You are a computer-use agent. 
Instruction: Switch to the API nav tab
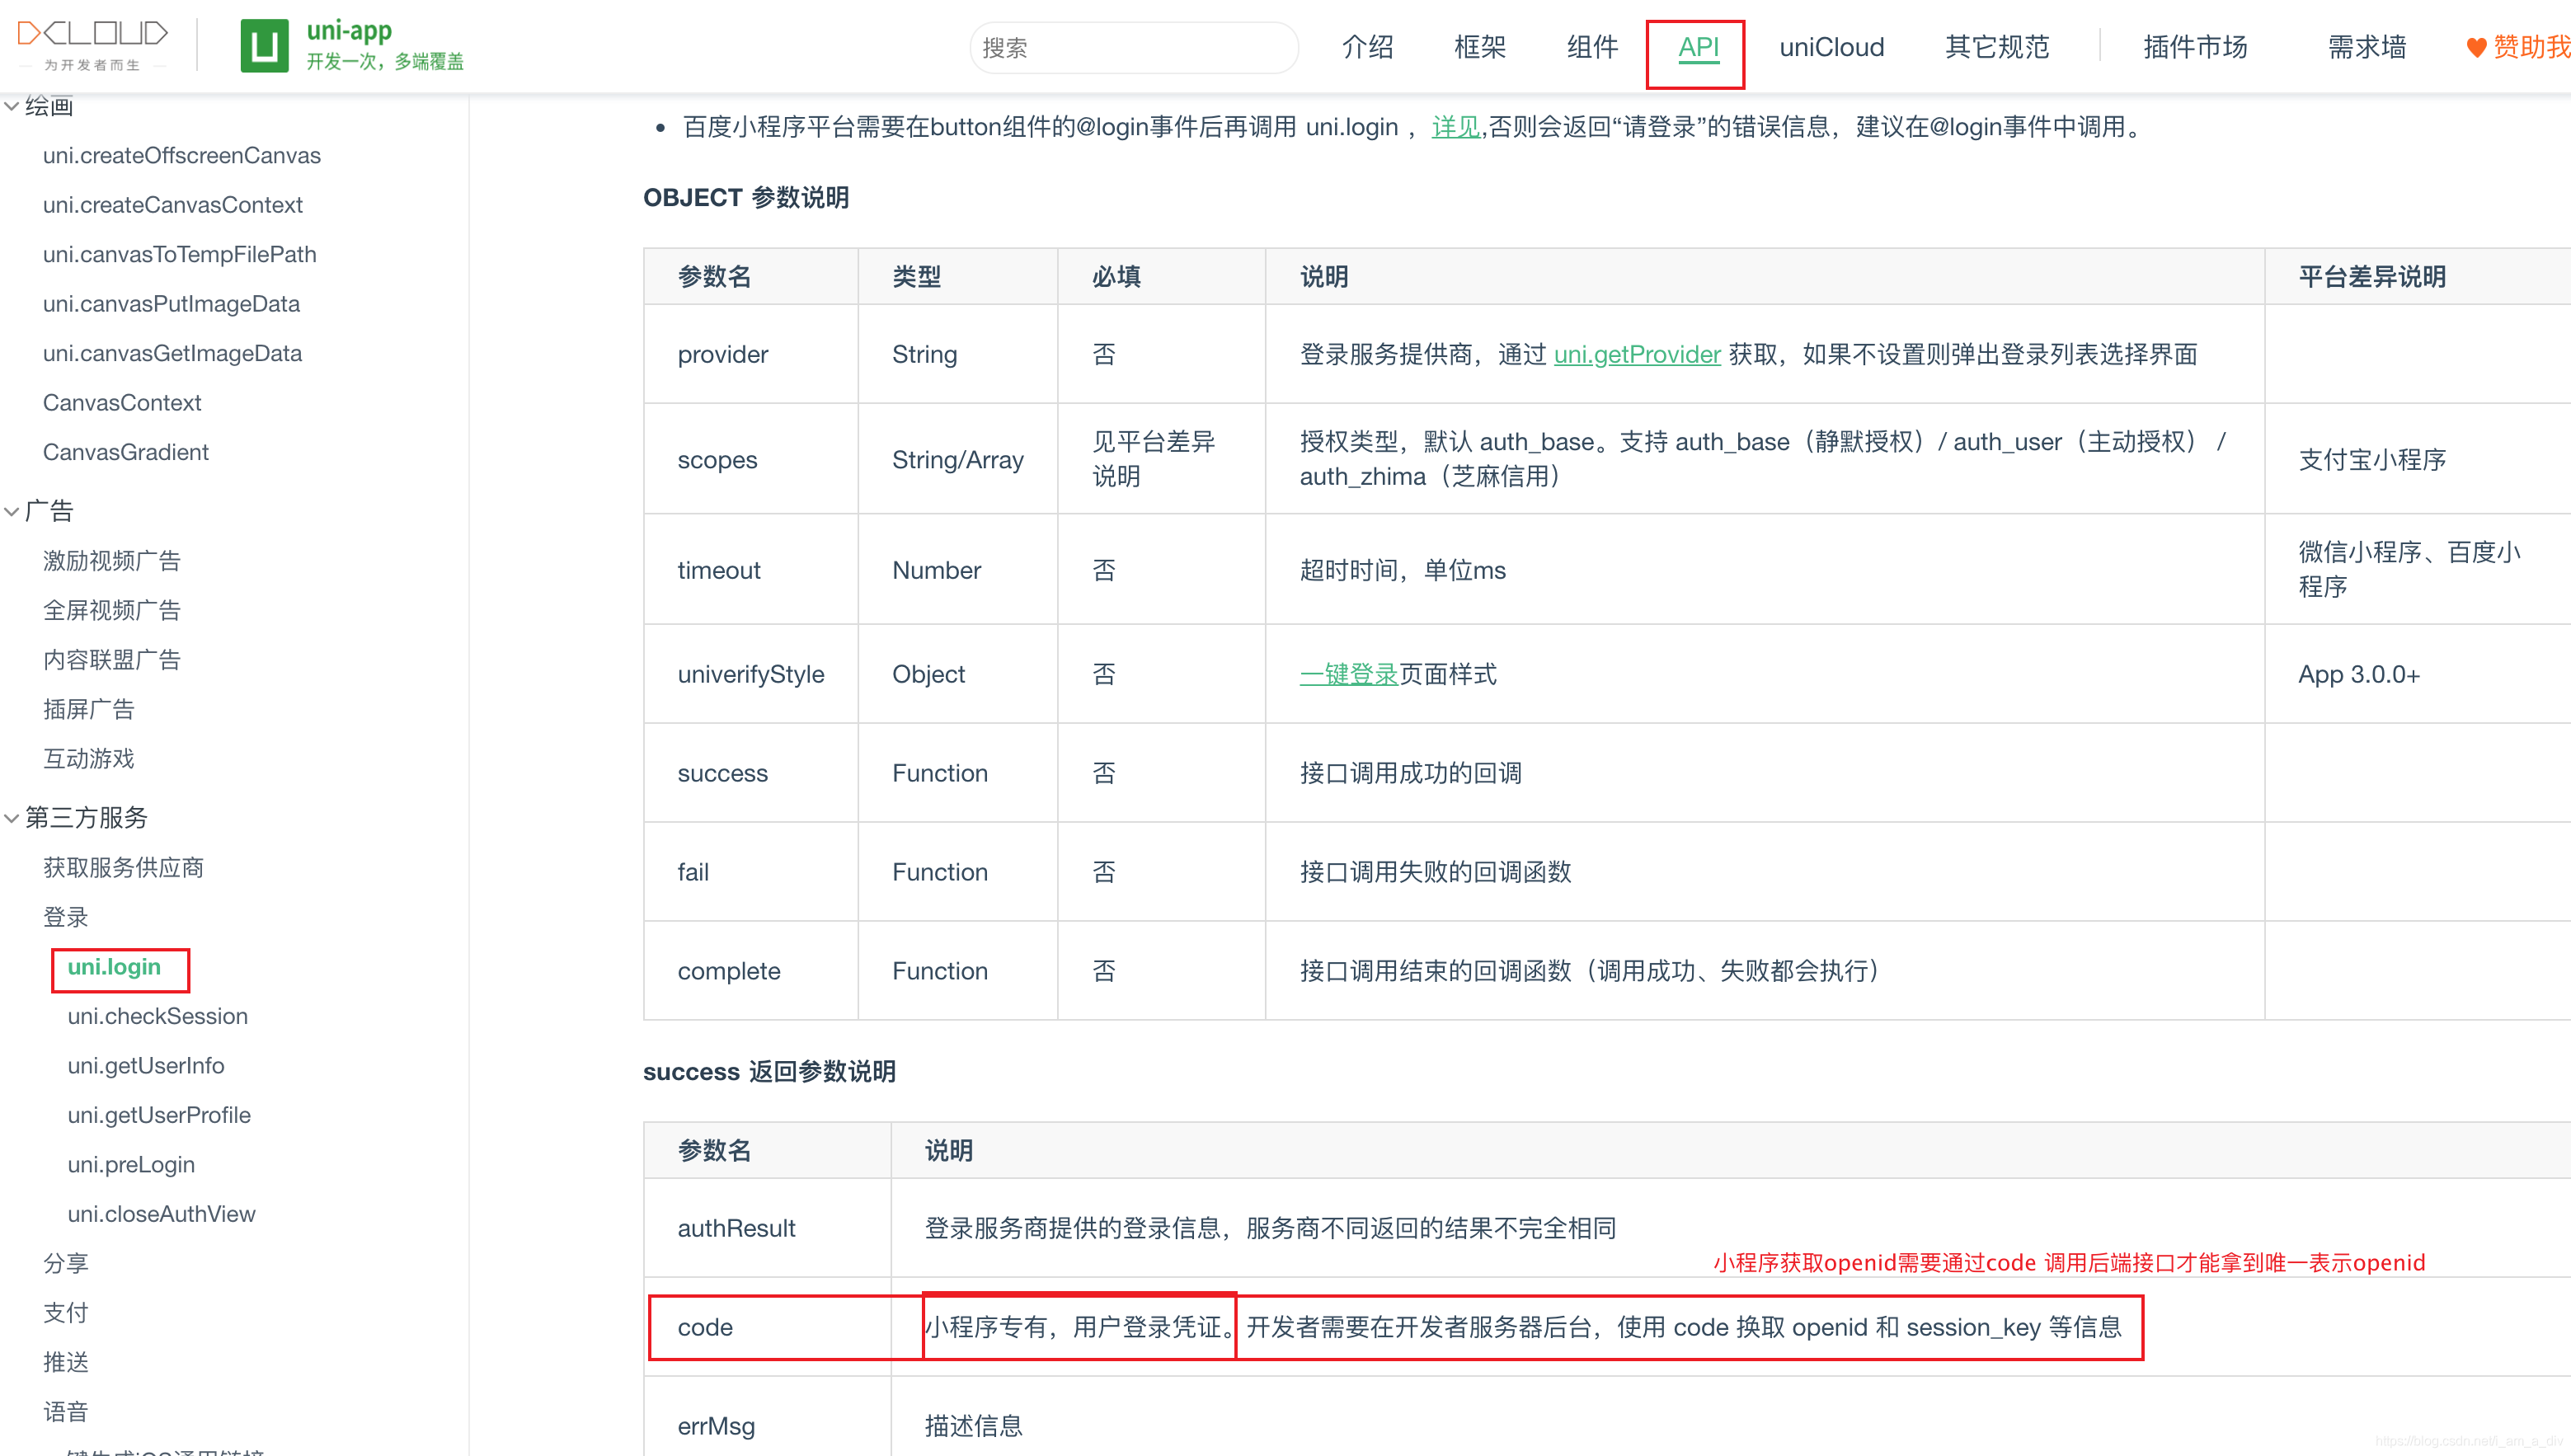1697,47
